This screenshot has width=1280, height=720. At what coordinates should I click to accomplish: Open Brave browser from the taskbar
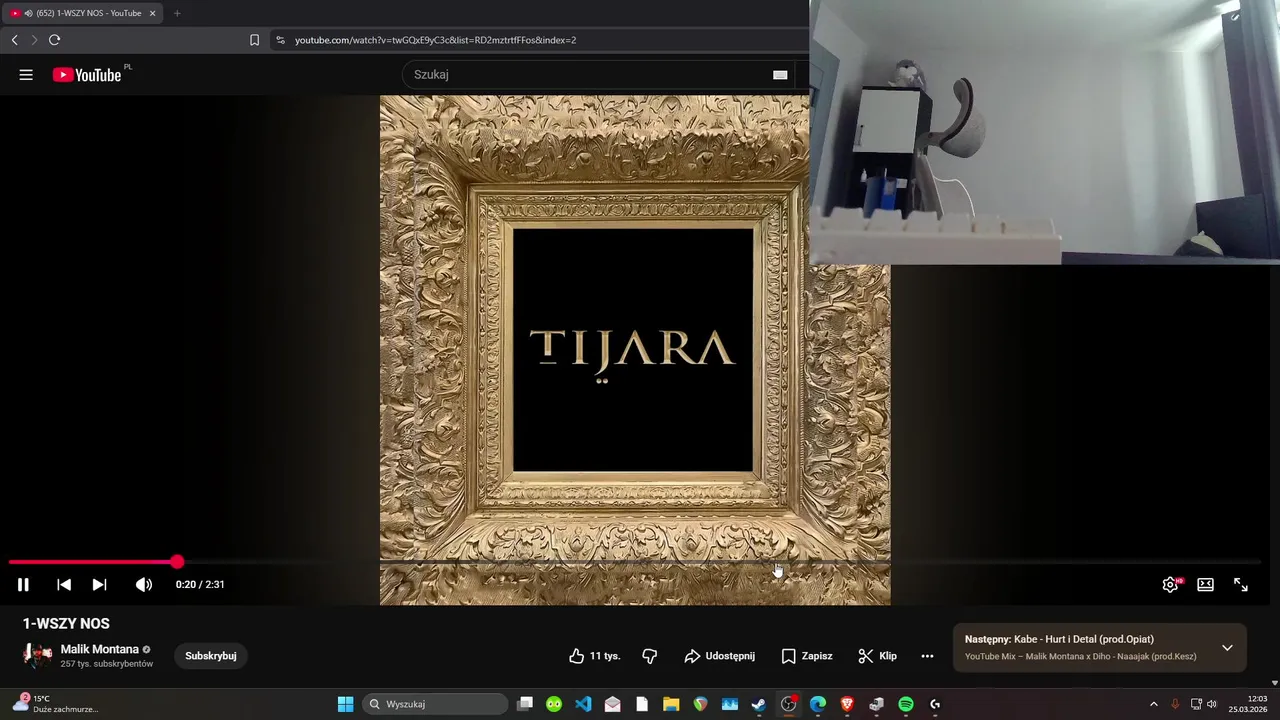point(847,704)
